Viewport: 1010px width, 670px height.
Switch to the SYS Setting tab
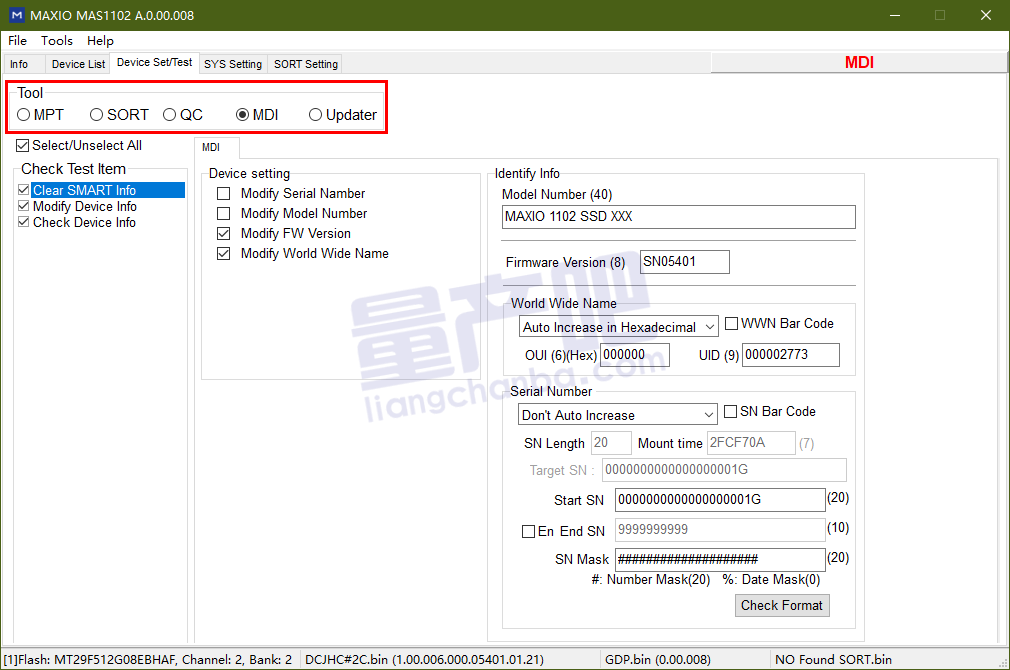pyautogui.click(x=233, y=64)
